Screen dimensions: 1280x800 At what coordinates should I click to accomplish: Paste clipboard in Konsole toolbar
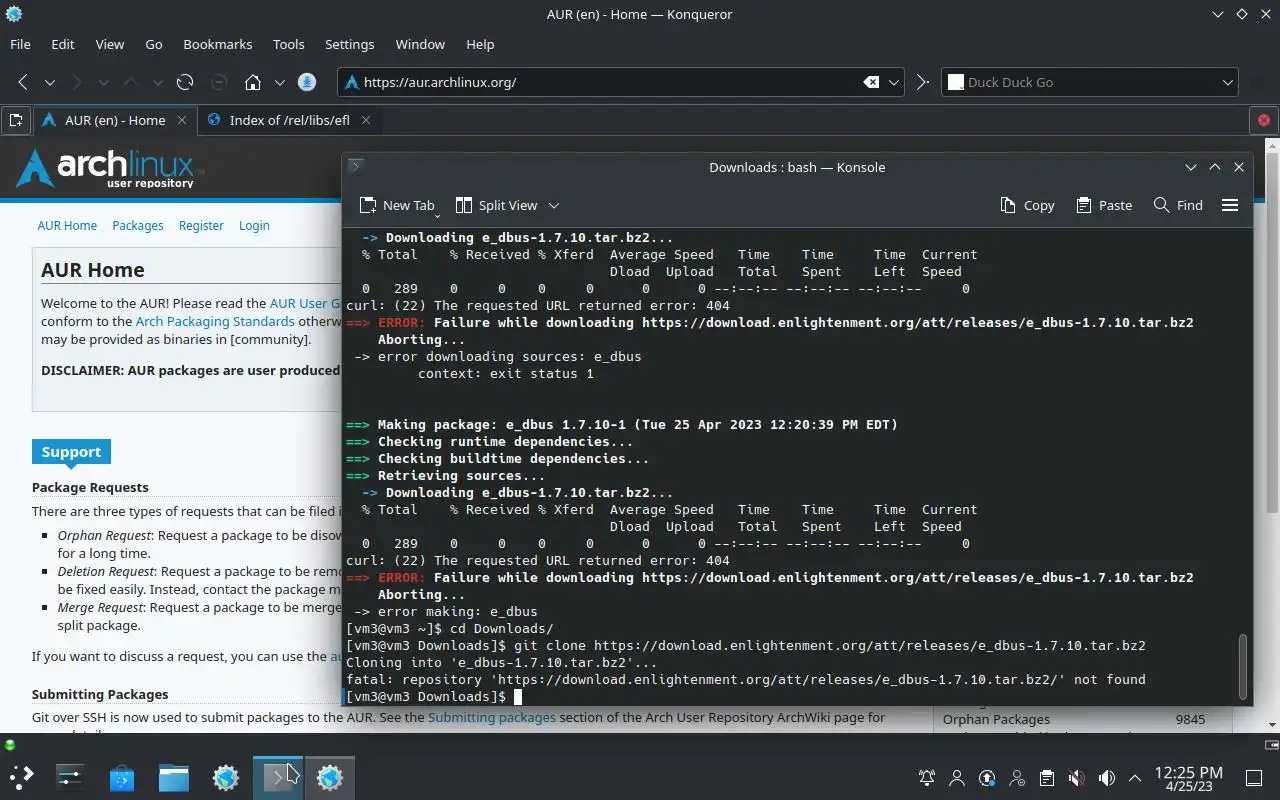(1104, 205)
